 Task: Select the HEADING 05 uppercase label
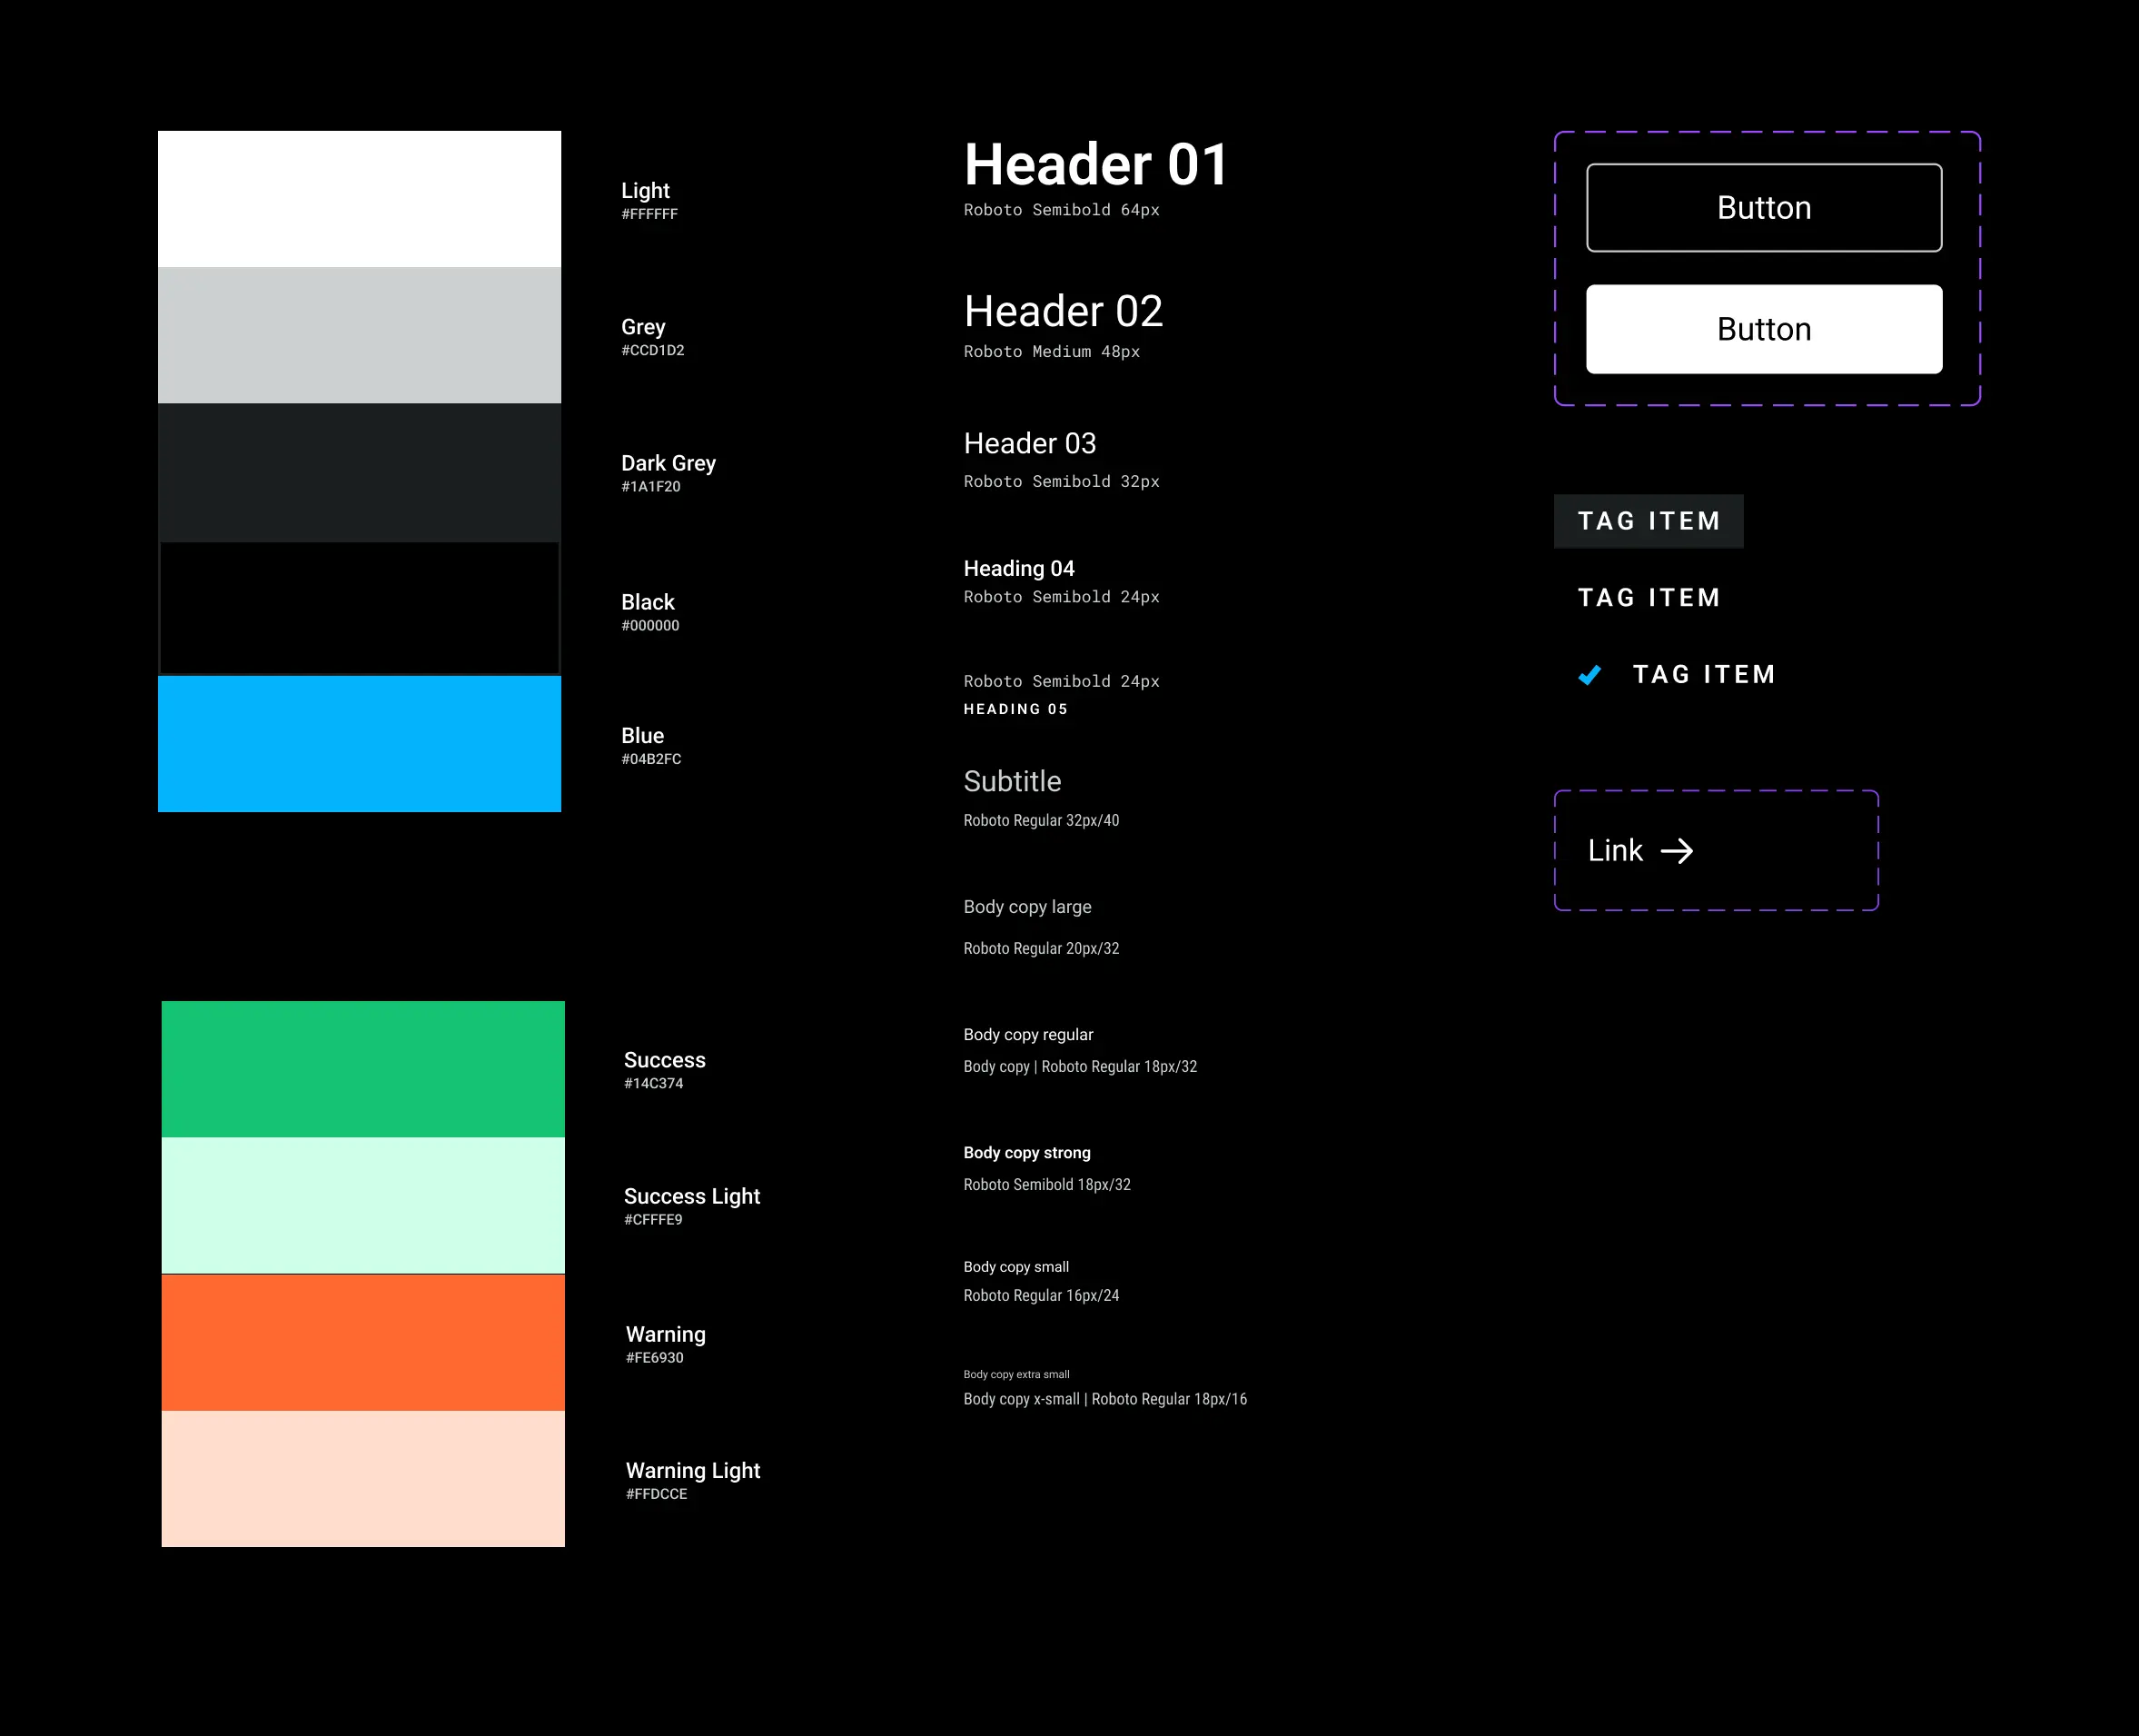tap(1015, 709)
